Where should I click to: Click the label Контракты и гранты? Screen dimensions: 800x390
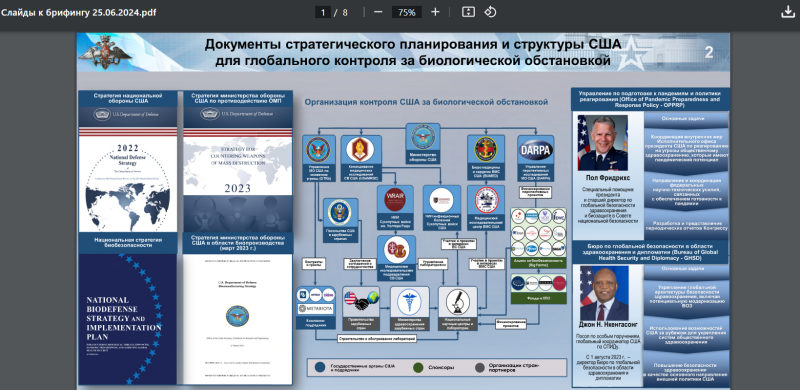(x=314, y=264)
